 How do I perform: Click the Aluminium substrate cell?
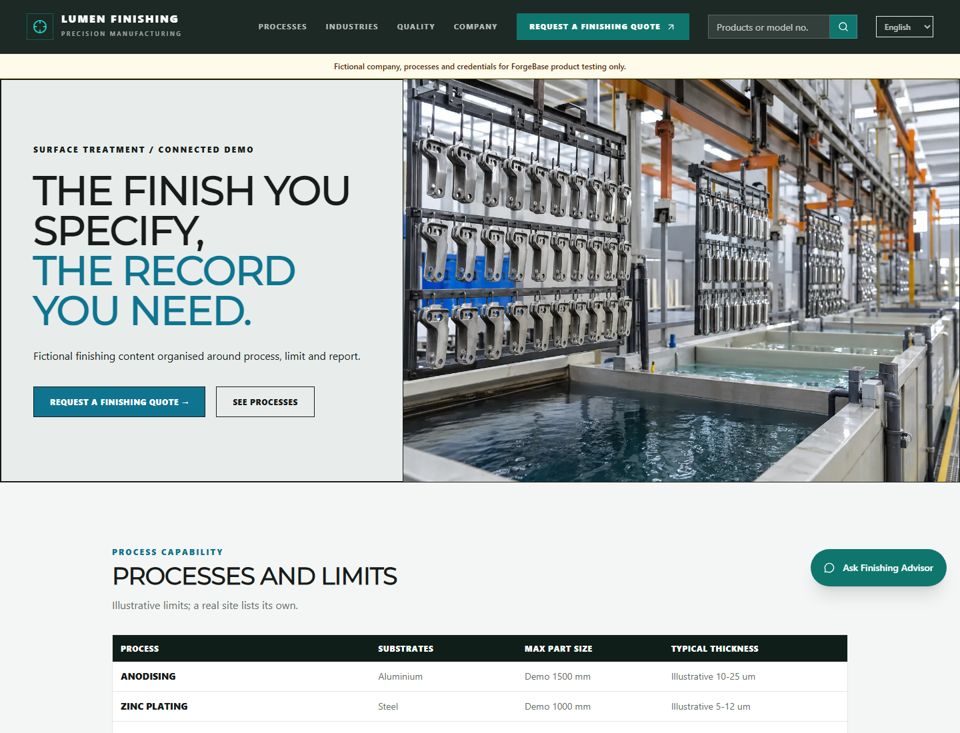[x=400, y=677]
